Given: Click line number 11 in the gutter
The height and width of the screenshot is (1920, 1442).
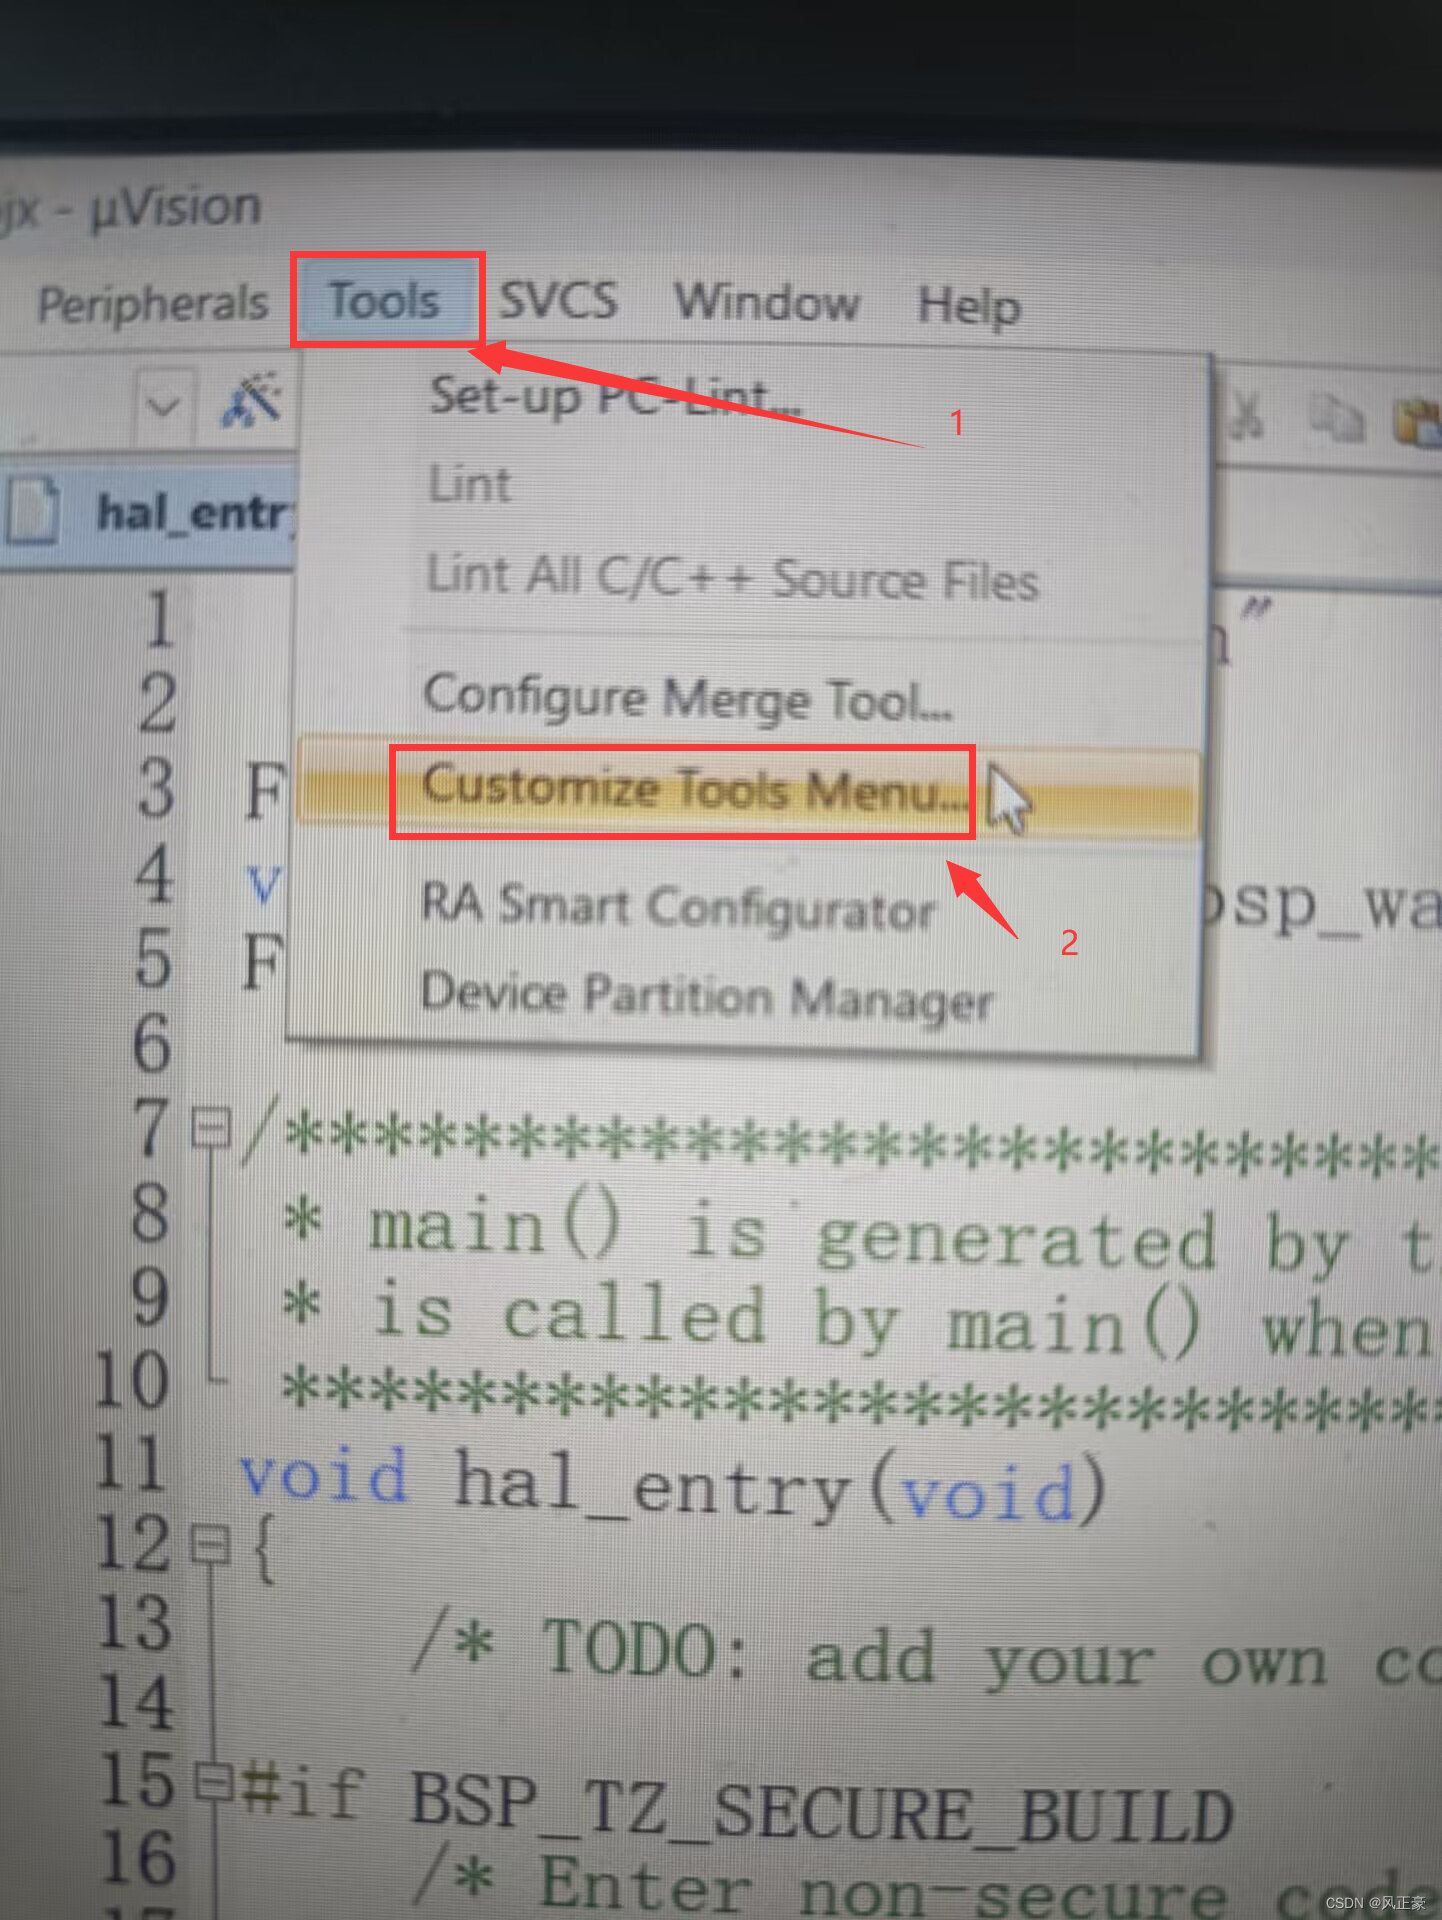Looking at the screenshot, I should tap(130, 1464).
